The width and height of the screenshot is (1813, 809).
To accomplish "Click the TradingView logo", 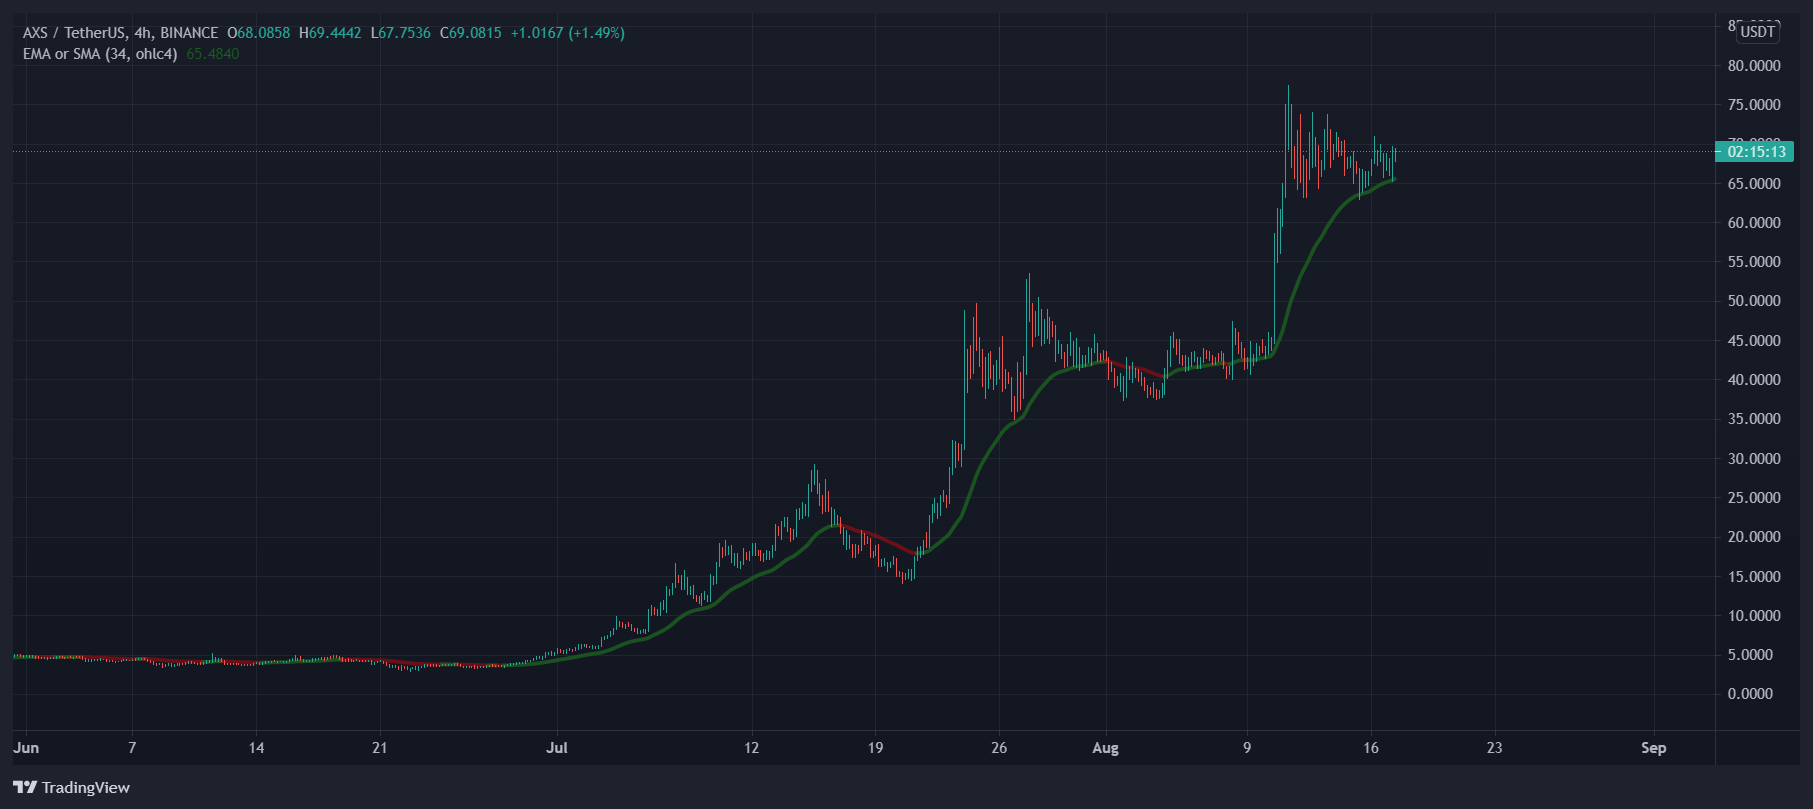I will coord(72,788).
